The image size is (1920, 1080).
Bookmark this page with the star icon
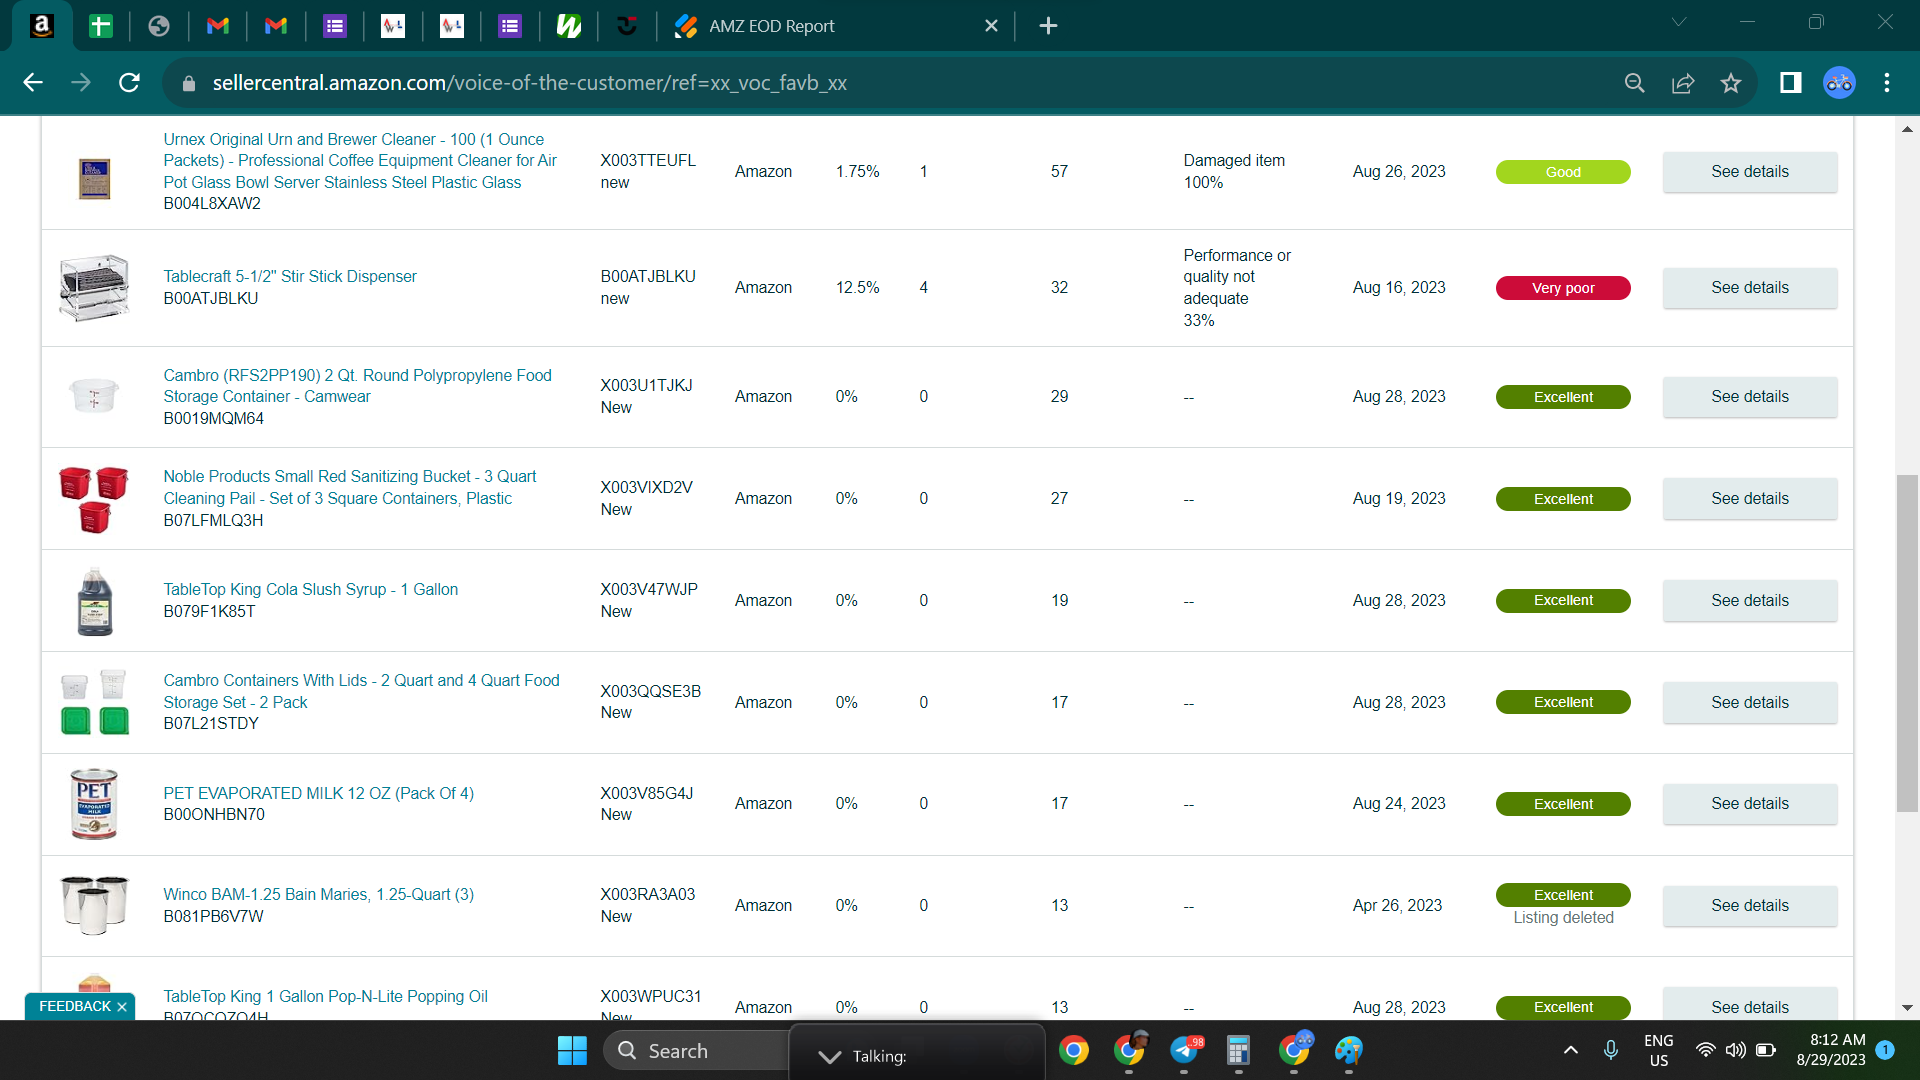(1731, 83)
